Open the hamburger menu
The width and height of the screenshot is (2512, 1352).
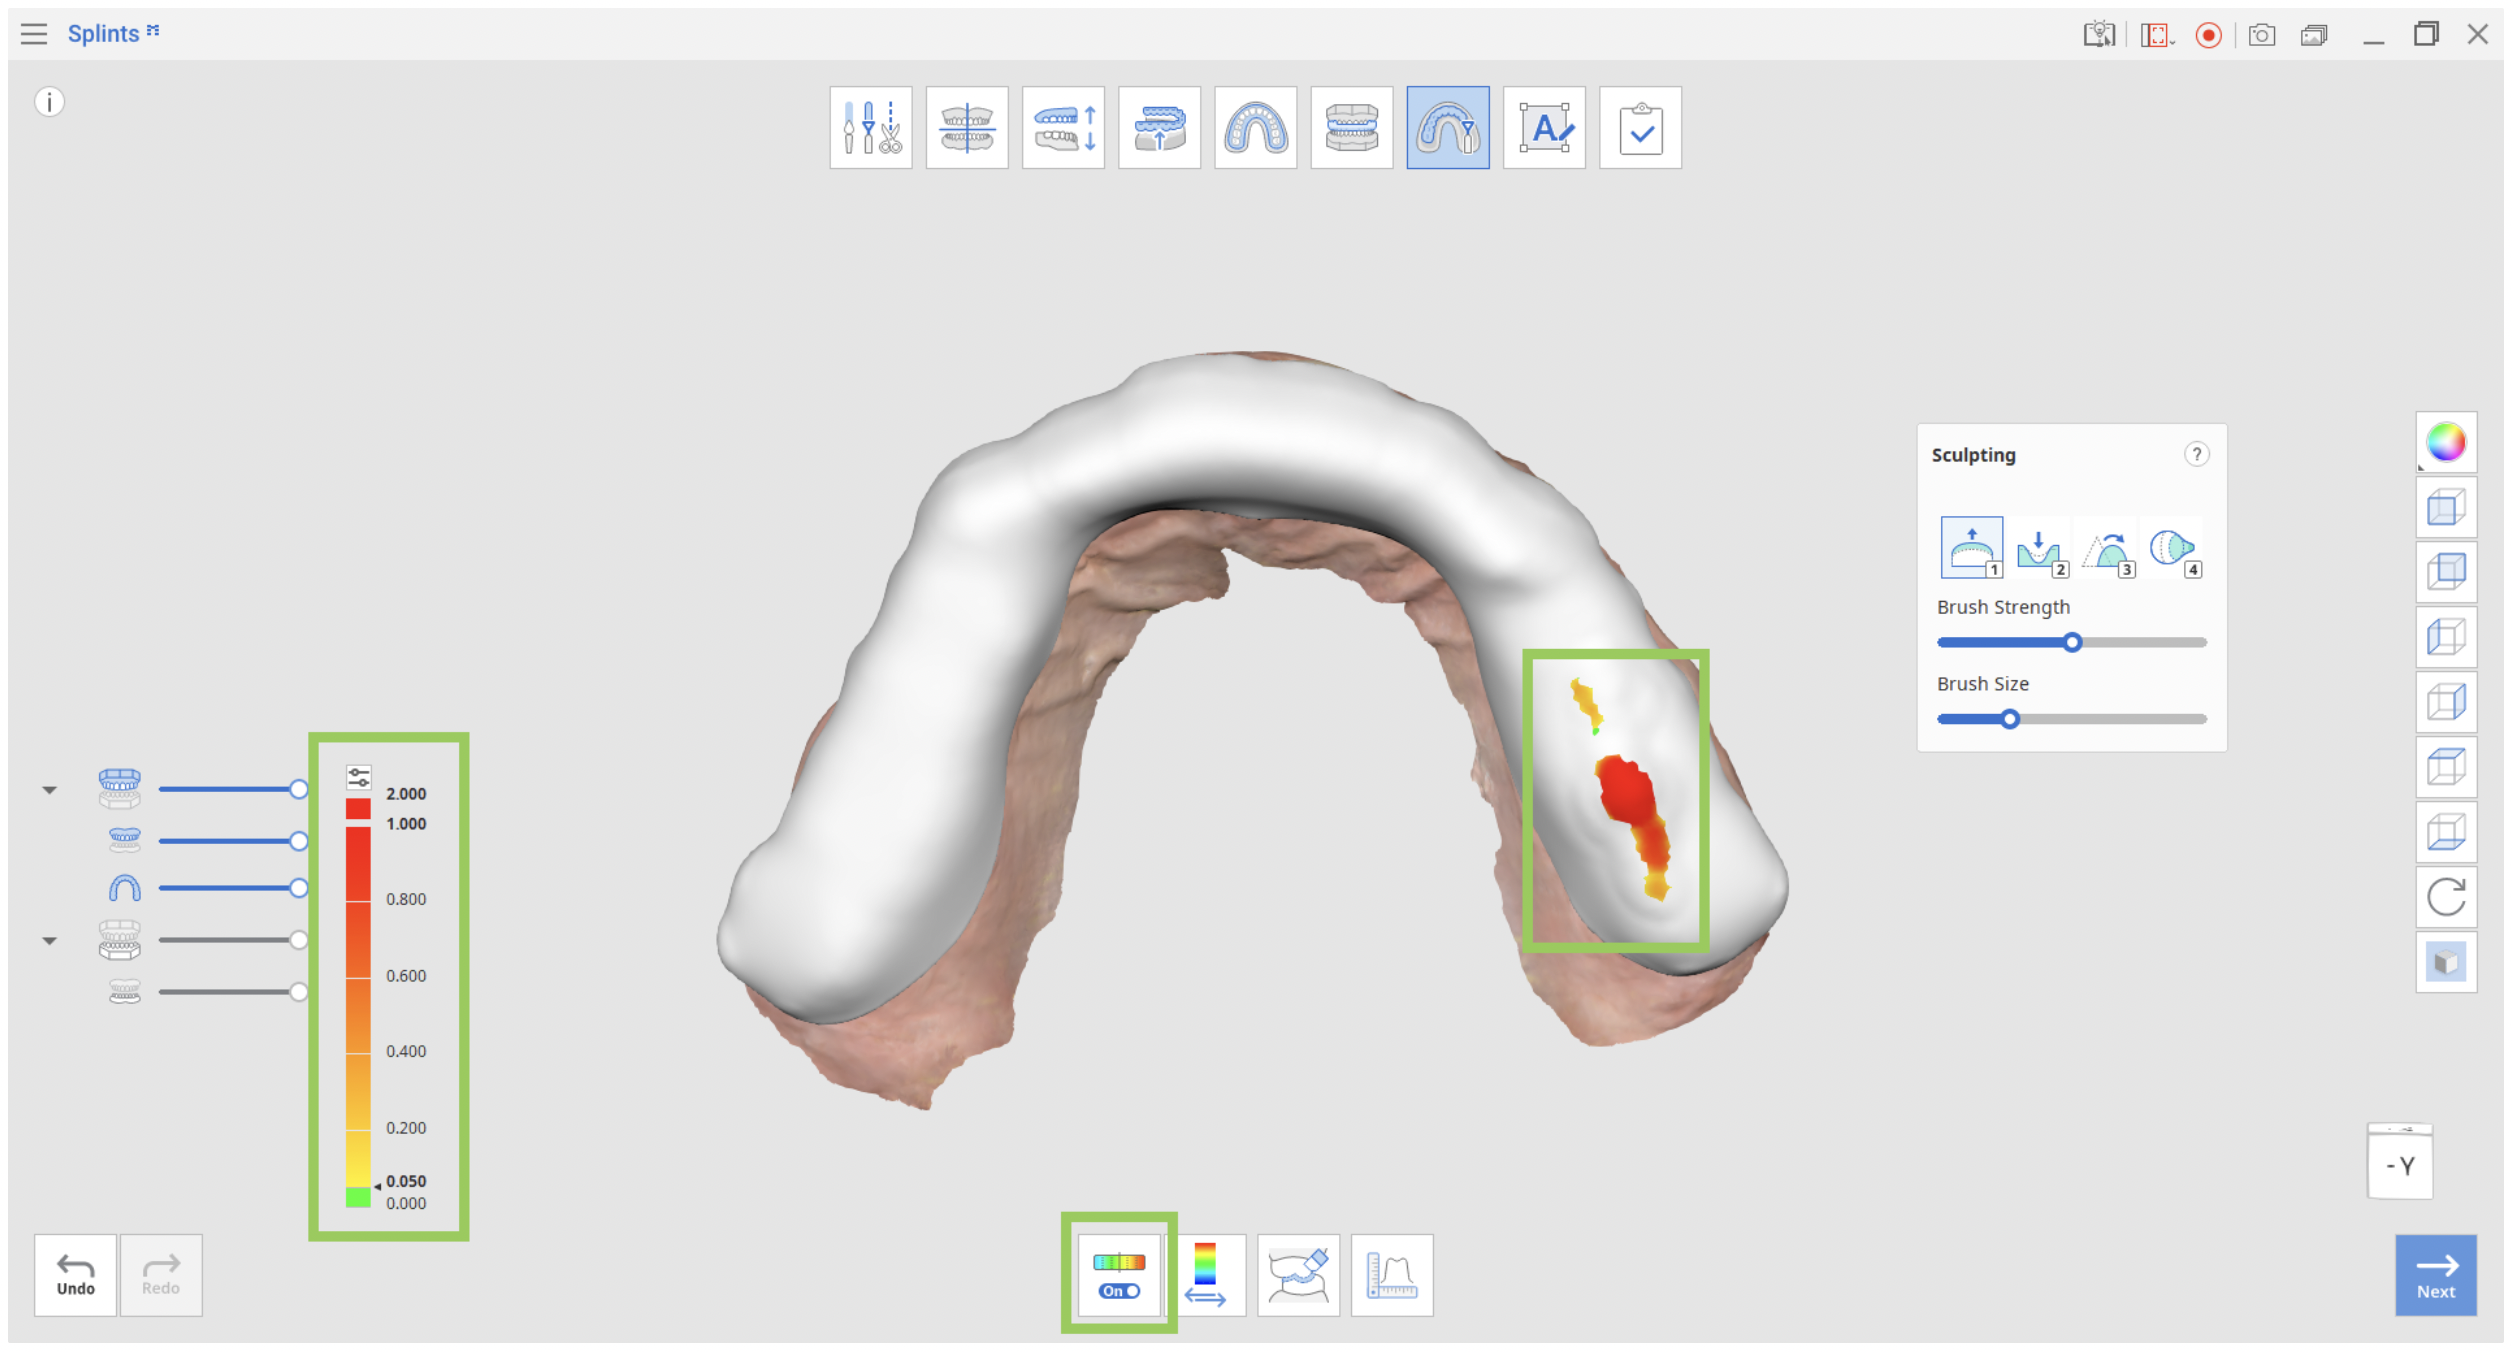[x=34, y=34]
